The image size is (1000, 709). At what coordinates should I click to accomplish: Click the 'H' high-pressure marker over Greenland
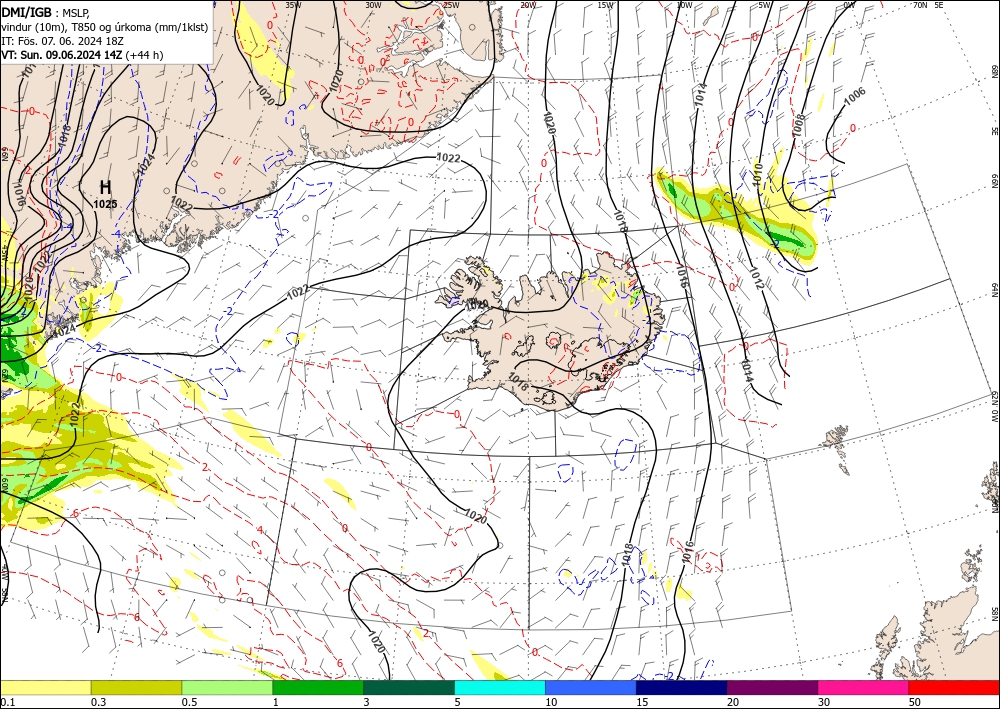point(105,187)
